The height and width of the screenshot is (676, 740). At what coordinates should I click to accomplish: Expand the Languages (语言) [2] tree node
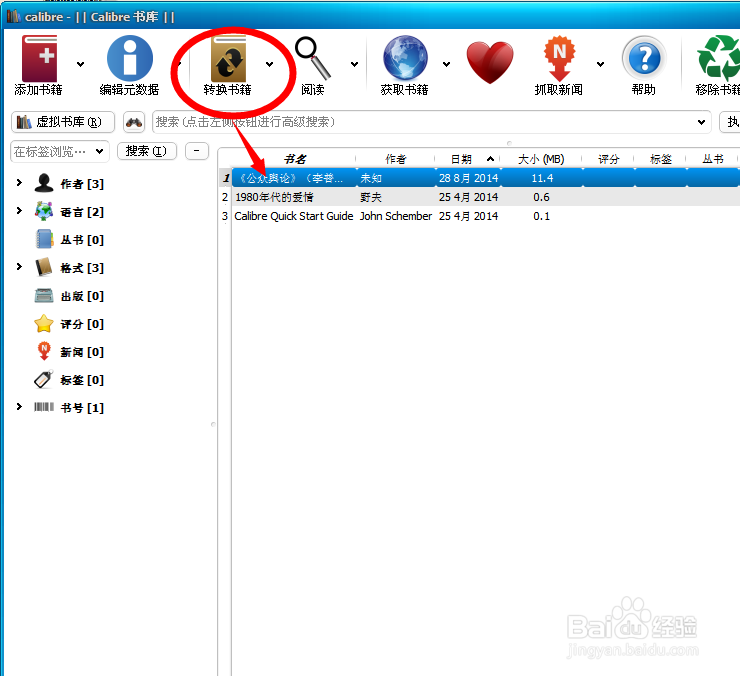coord(19,211)
